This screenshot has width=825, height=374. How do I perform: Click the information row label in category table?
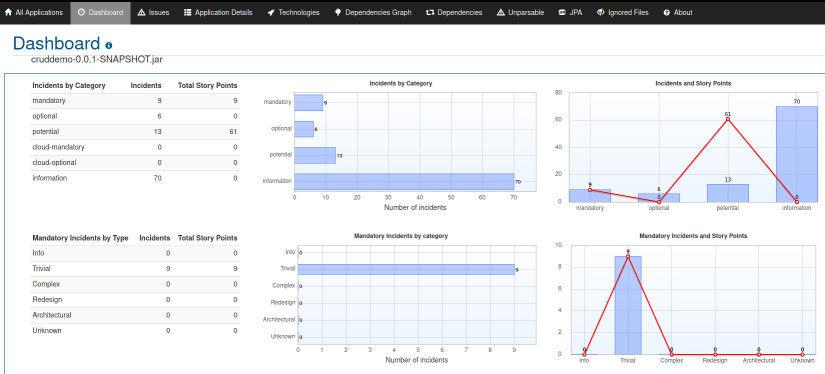point(49,178)
